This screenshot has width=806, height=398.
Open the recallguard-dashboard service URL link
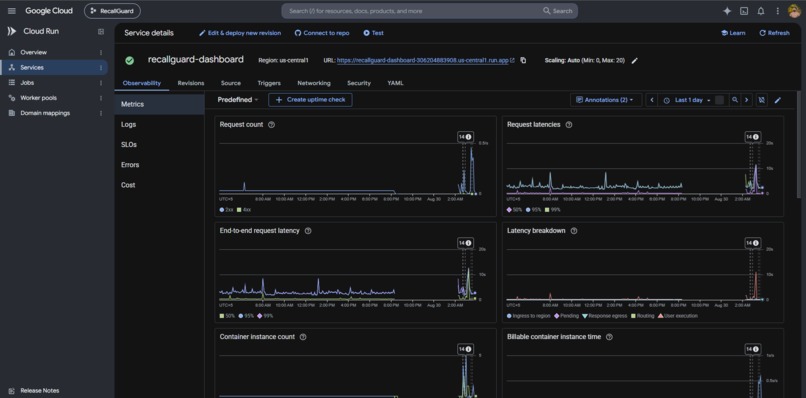pyautogui.click(x=426, y=61)
